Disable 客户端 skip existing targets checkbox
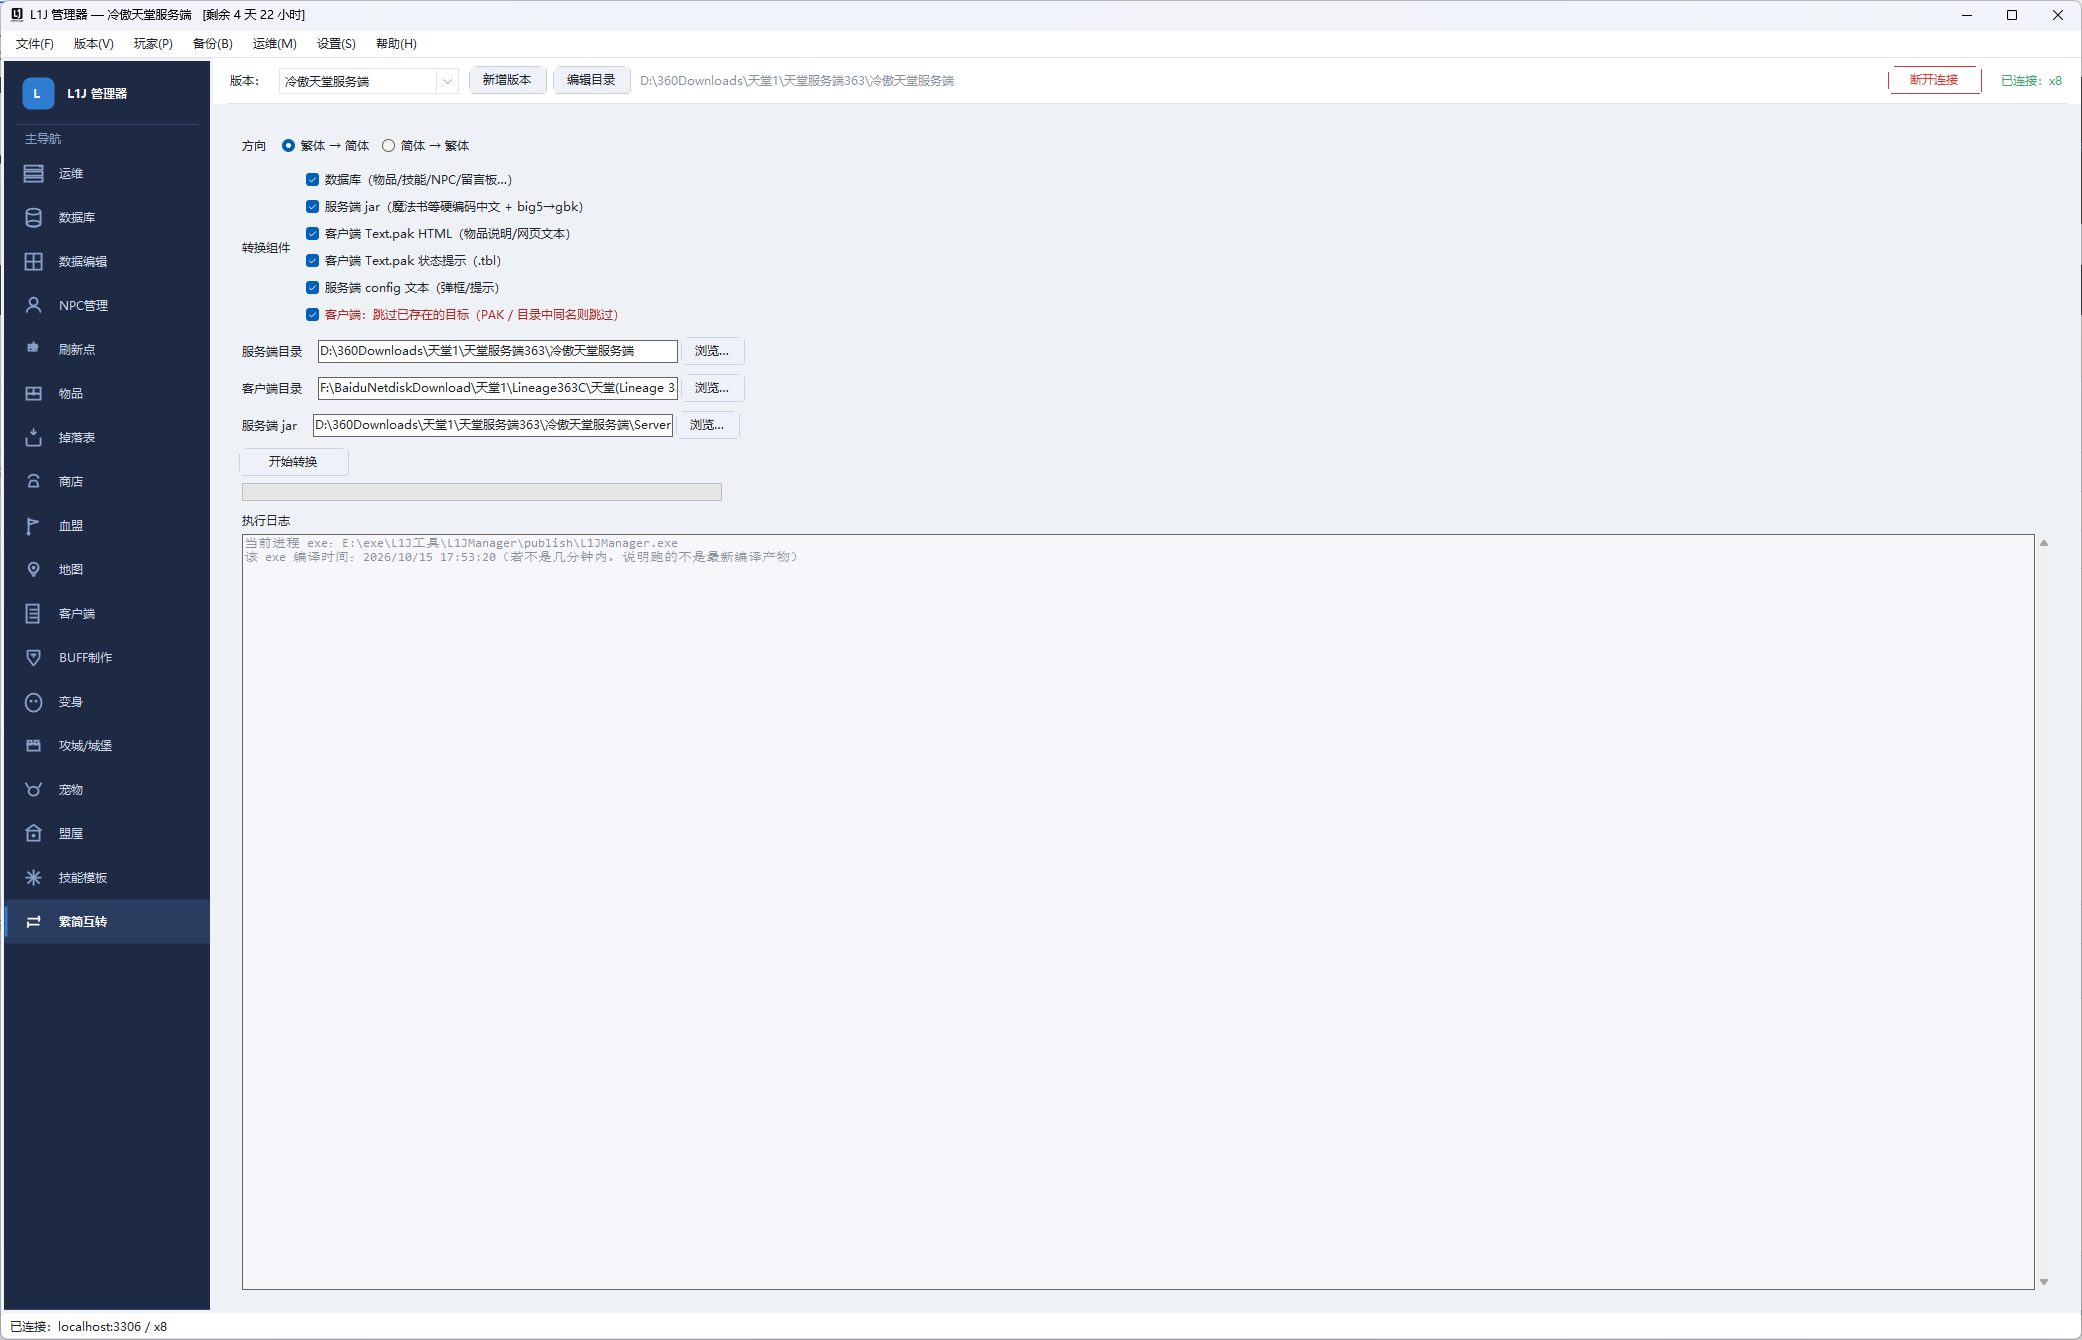This screenshot has width=2082, height=1340. 312,315
